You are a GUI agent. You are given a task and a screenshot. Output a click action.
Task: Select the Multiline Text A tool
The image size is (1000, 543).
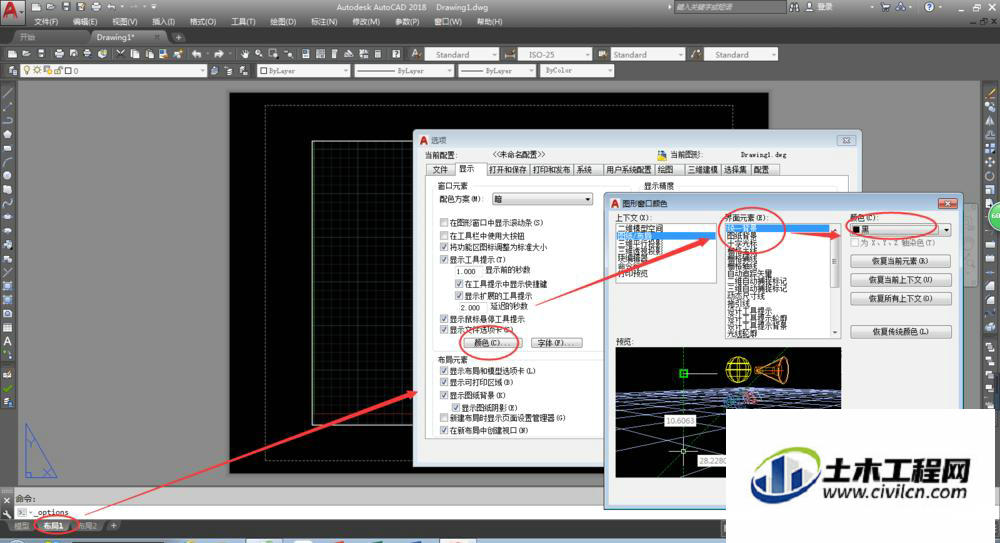[x=8, y=341]
